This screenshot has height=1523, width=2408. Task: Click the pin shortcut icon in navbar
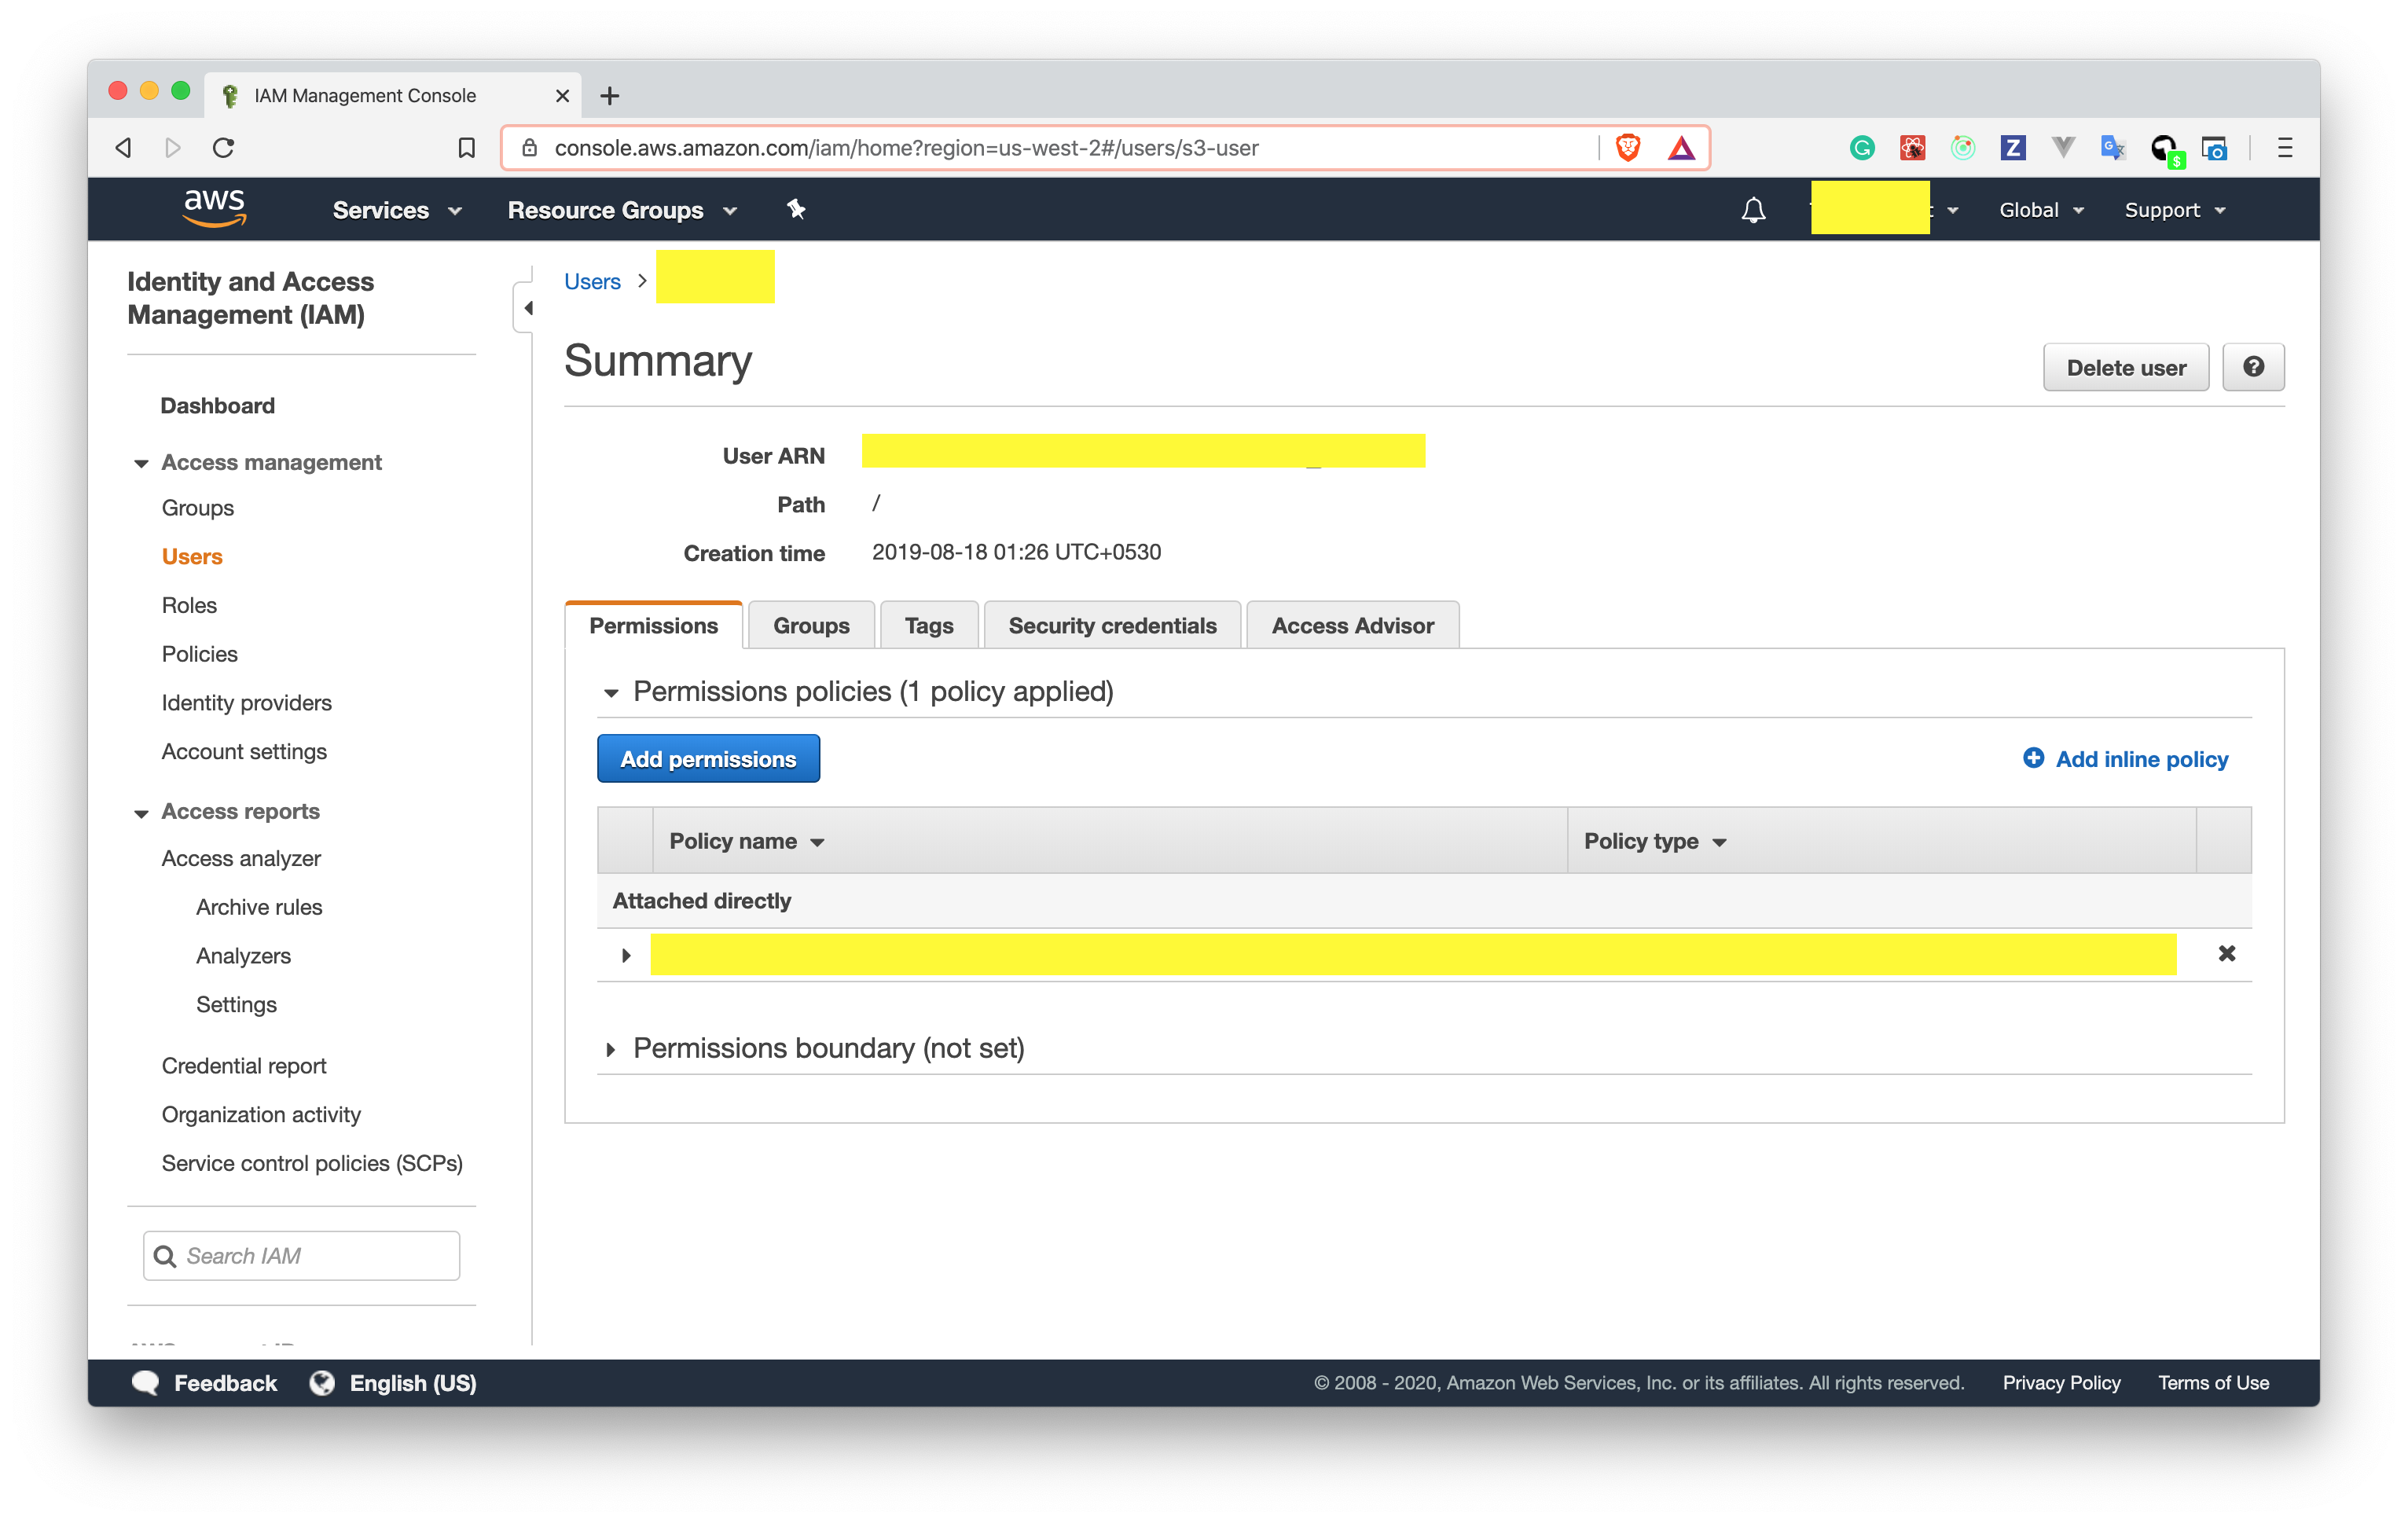796,209
